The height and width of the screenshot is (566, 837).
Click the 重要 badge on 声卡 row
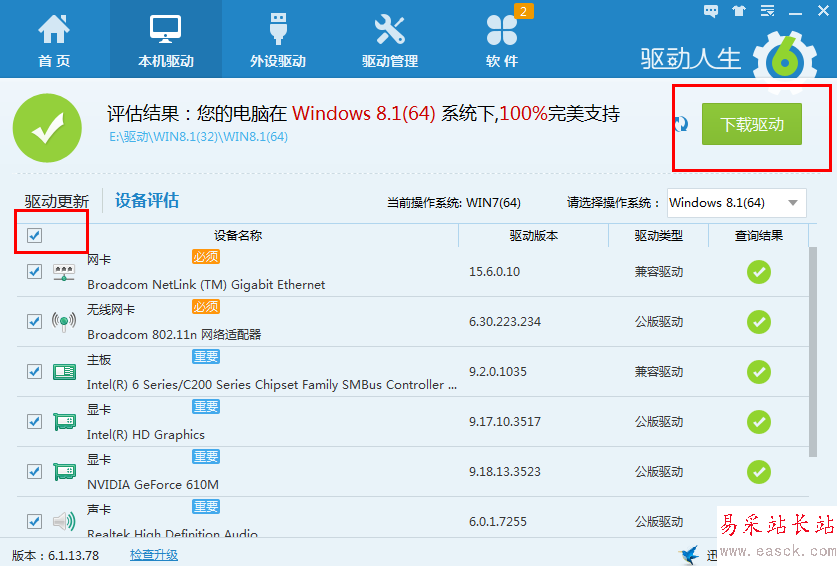(206, 507)
